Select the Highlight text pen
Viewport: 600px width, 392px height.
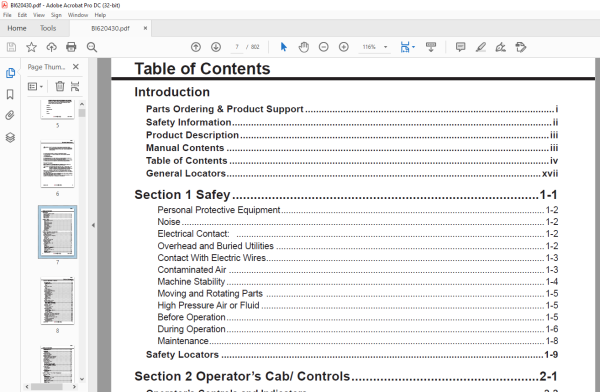481,47
